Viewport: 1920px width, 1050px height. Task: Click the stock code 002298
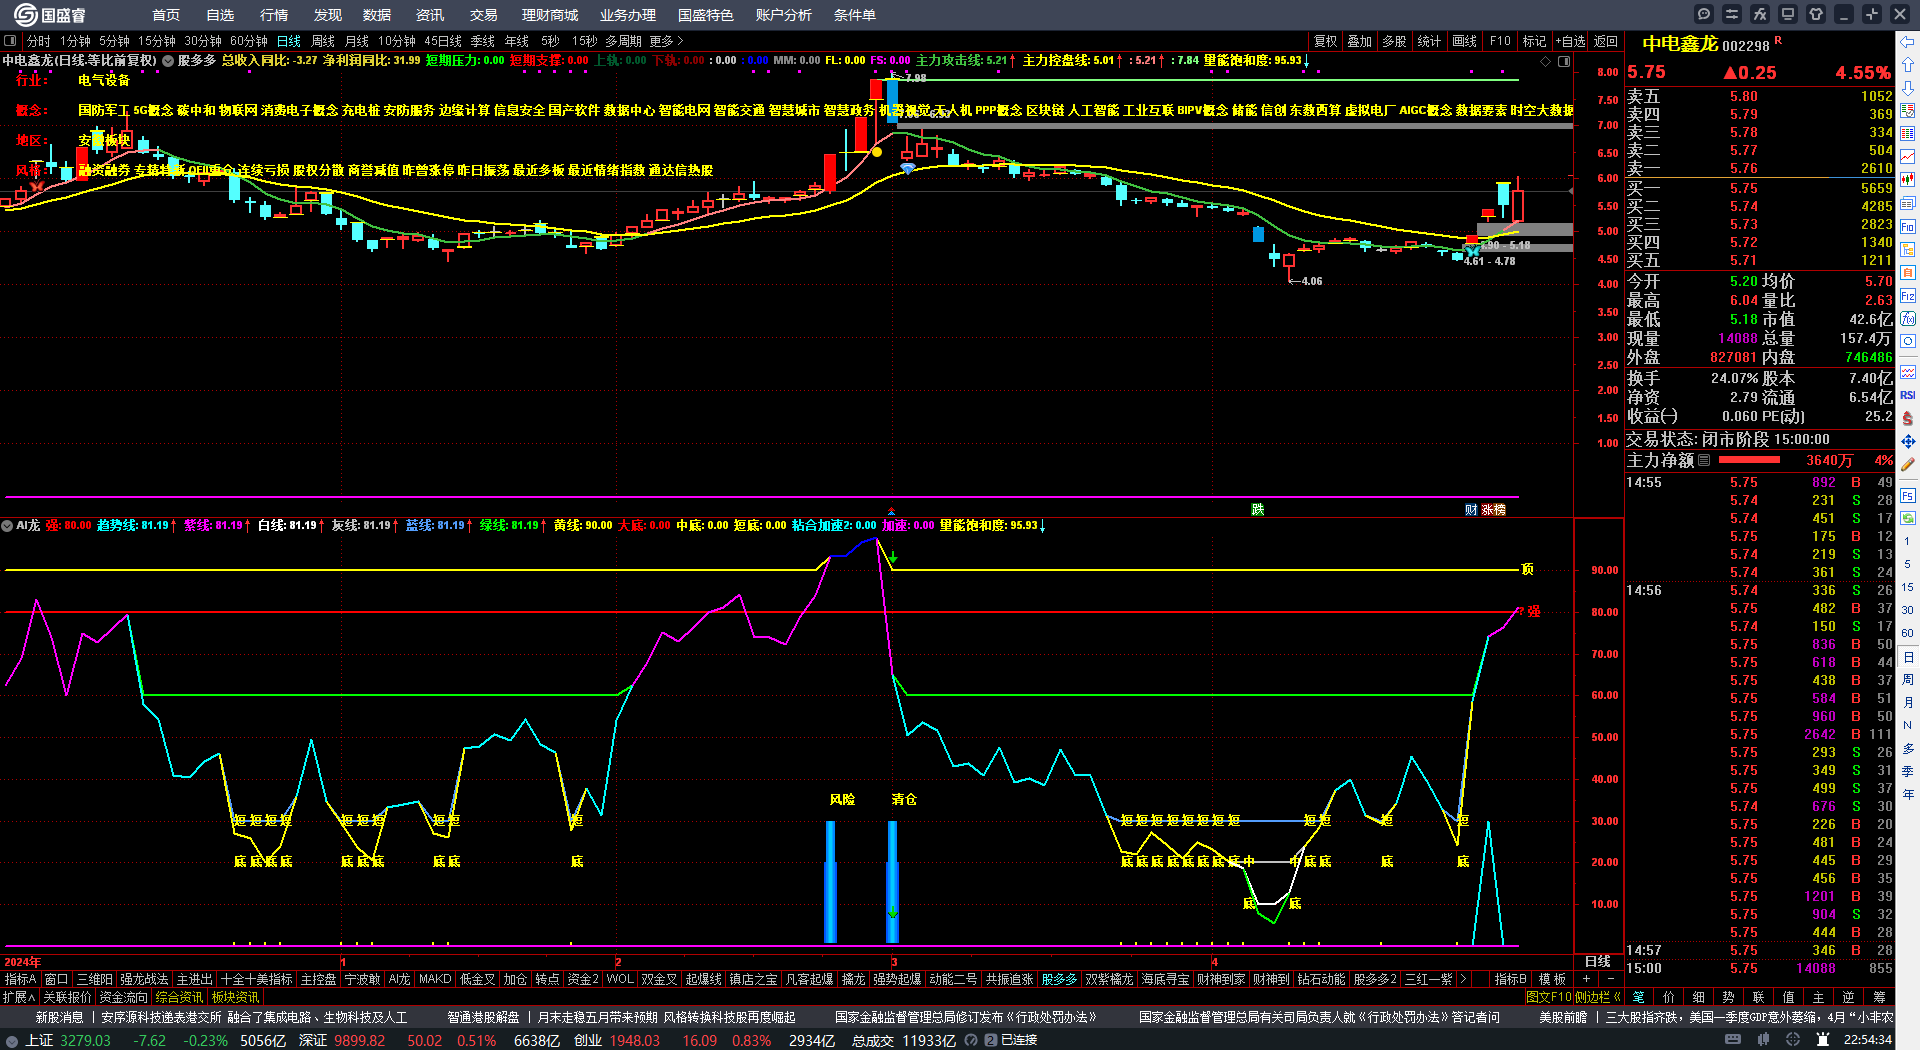[x=1746, y=46]
